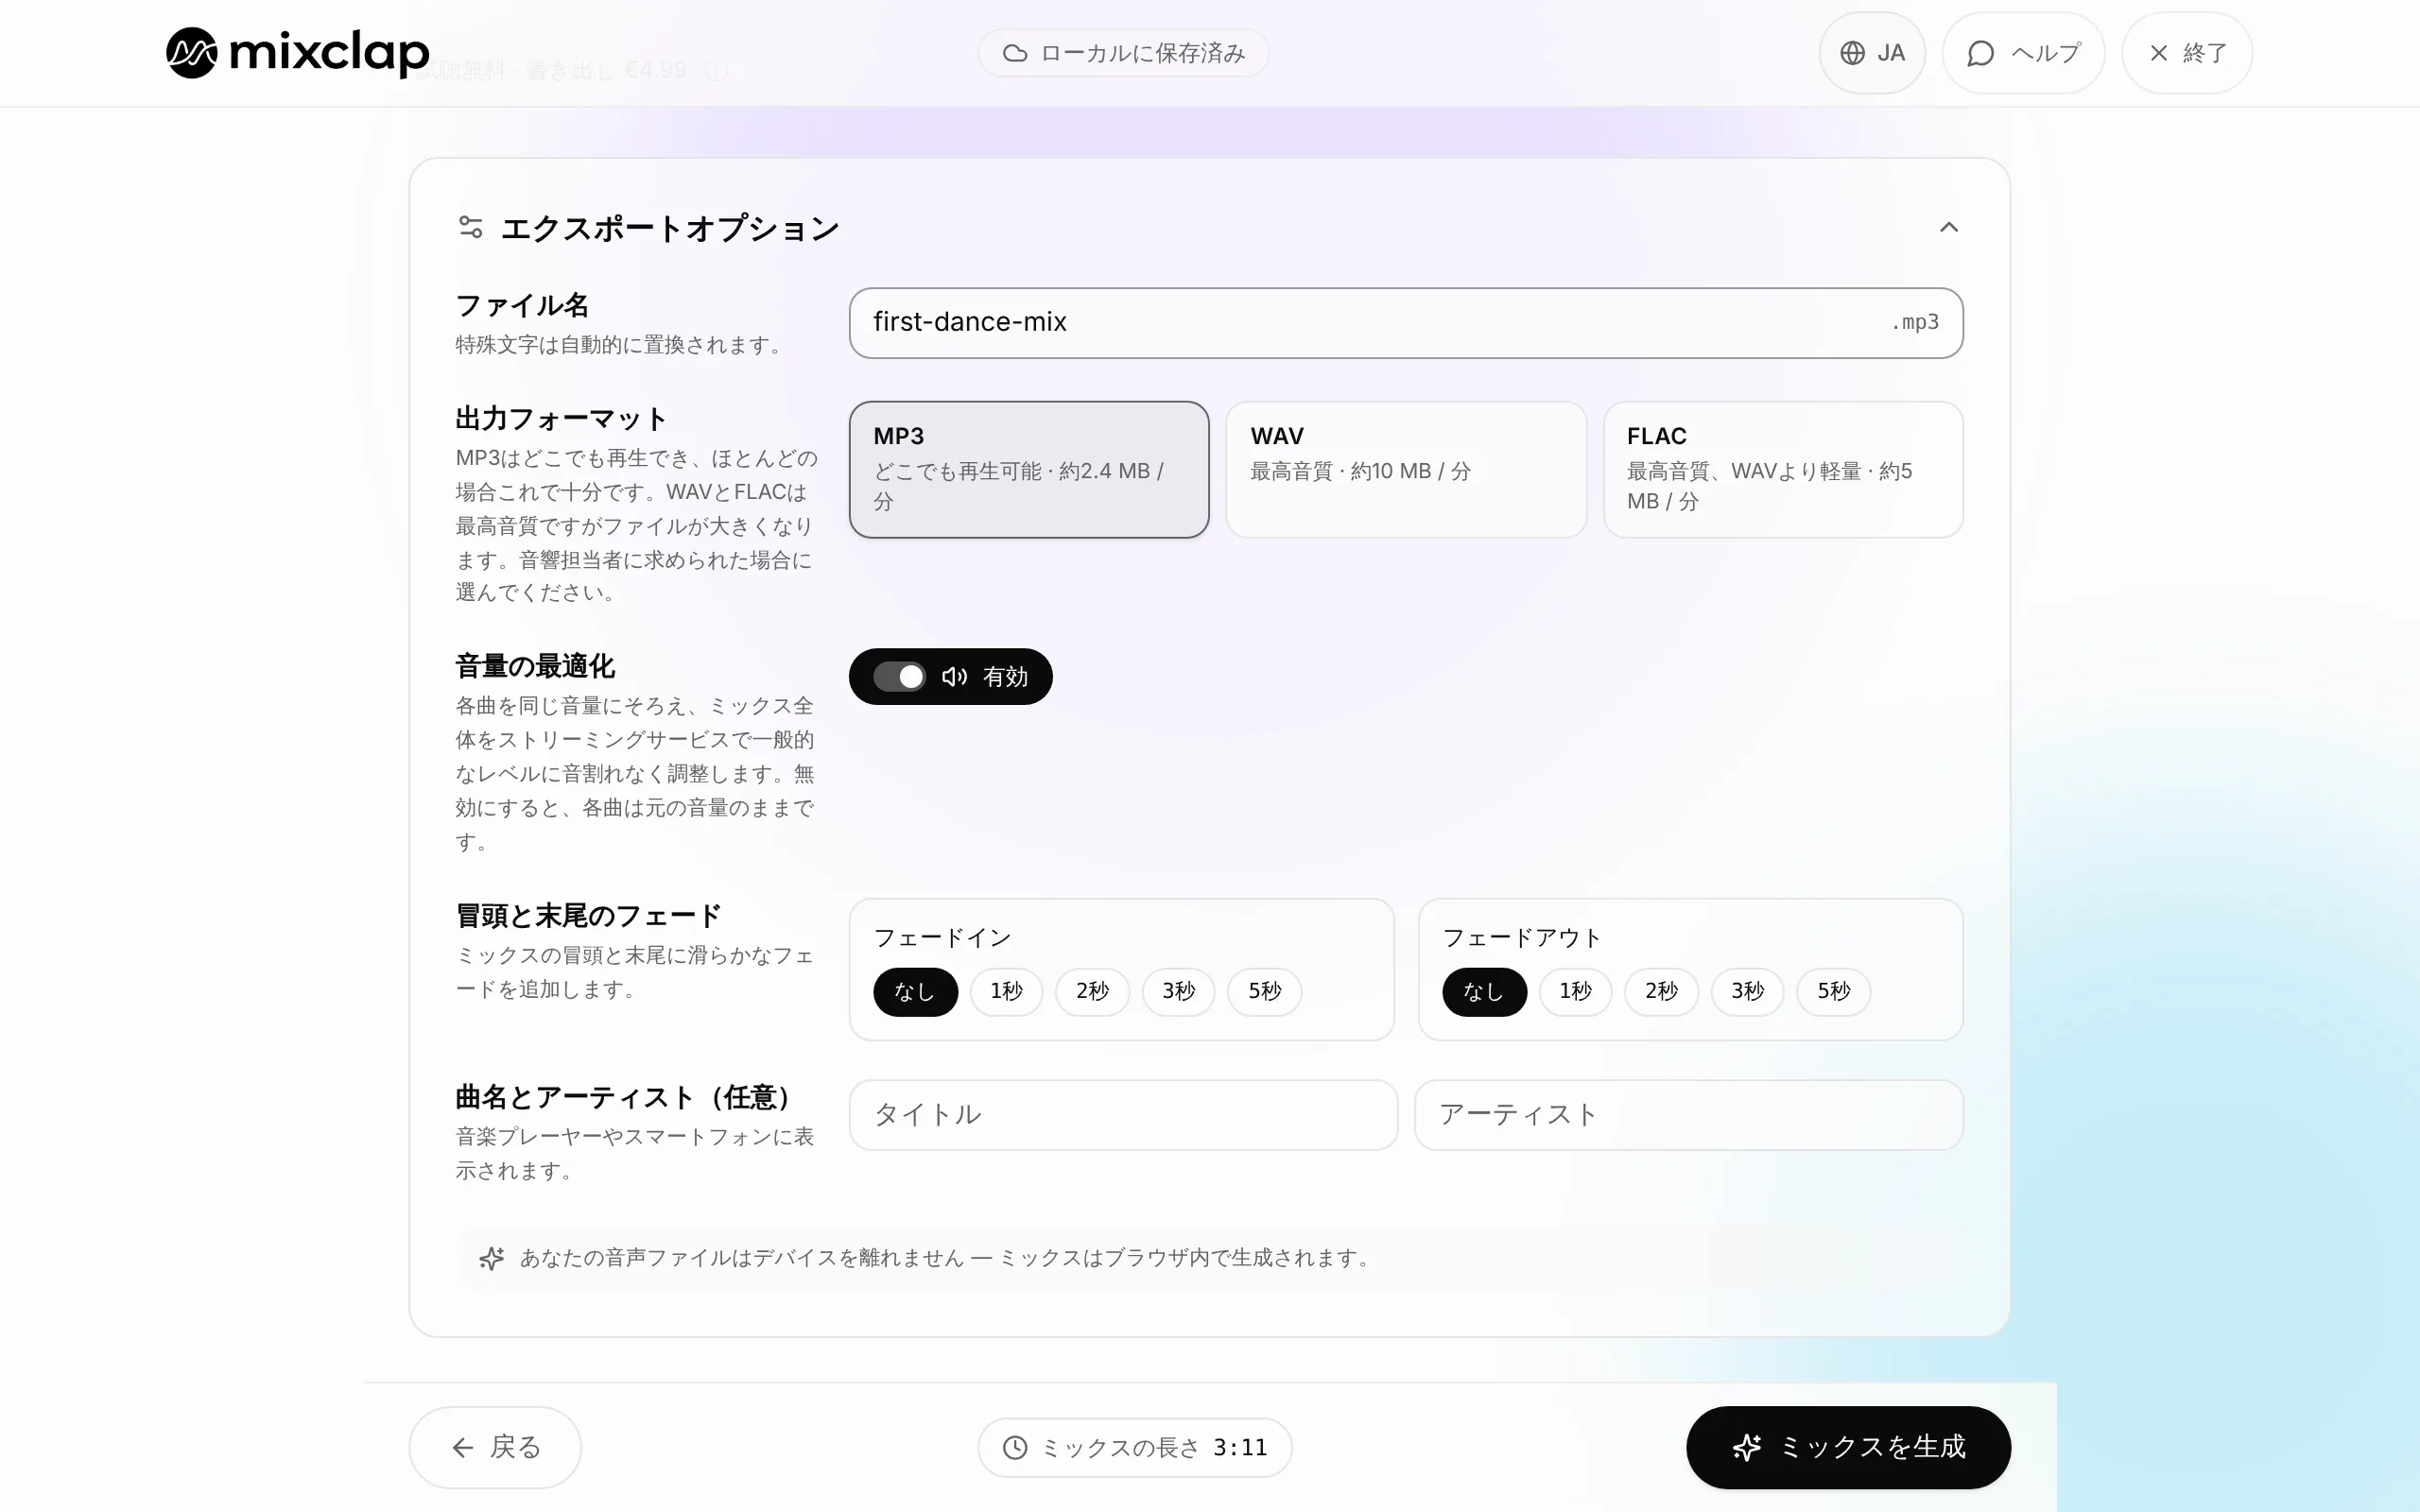Click the 出力フォーマット heading

click(x=561, y=418)
